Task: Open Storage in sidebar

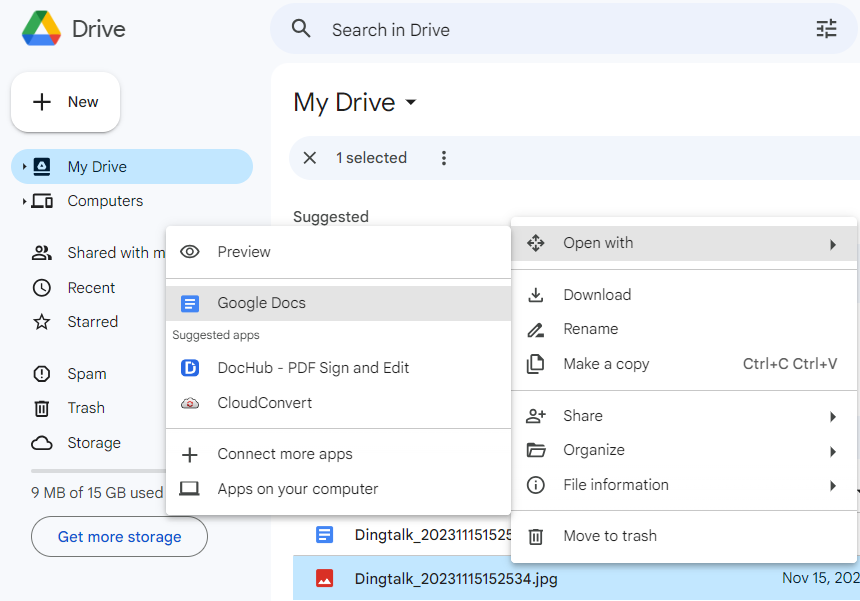Action: tap(94, 443)
